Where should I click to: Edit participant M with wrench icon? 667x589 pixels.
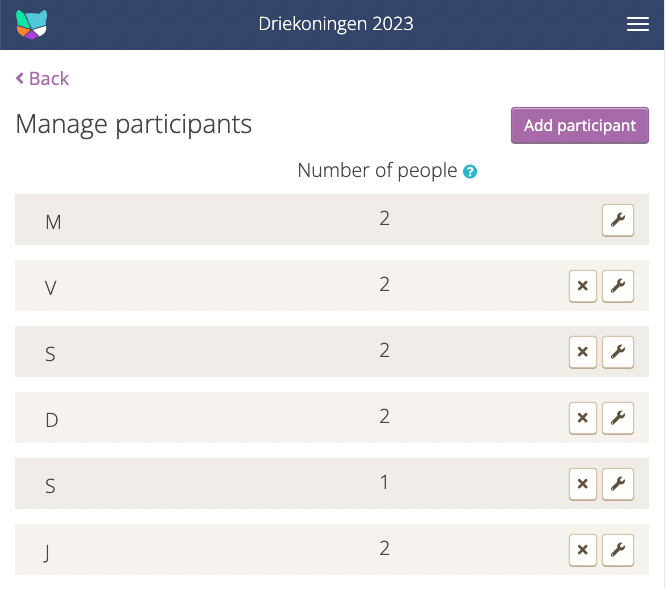click(x=618, y=220)
